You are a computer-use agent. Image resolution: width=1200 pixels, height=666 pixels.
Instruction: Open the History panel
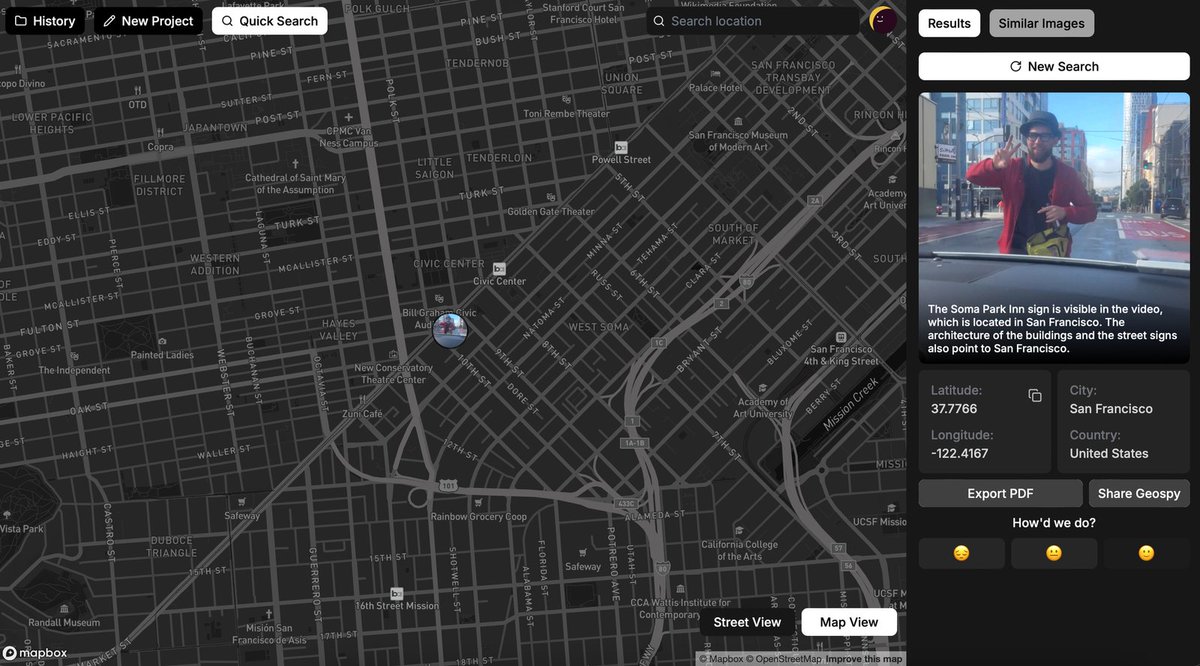coord(44,20)
